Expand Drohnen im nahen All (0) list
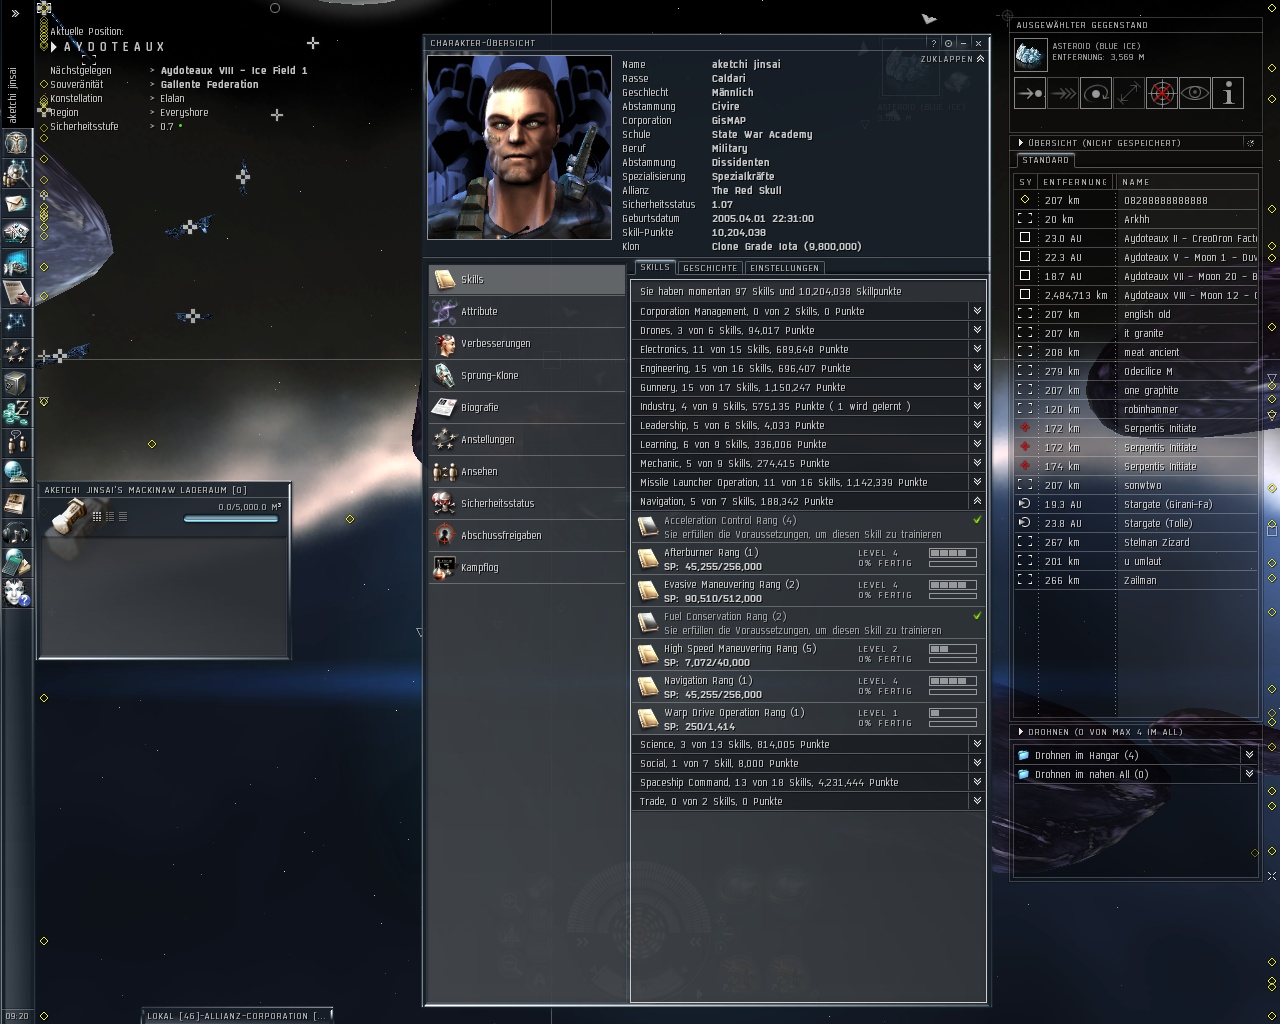Screen dimensions: 1280x1024 pos(1249,774)
